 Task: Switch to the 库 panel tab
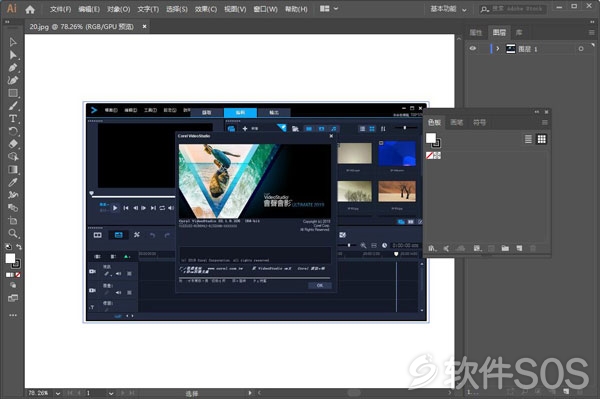pyautogui.click(x=519, y=33)
